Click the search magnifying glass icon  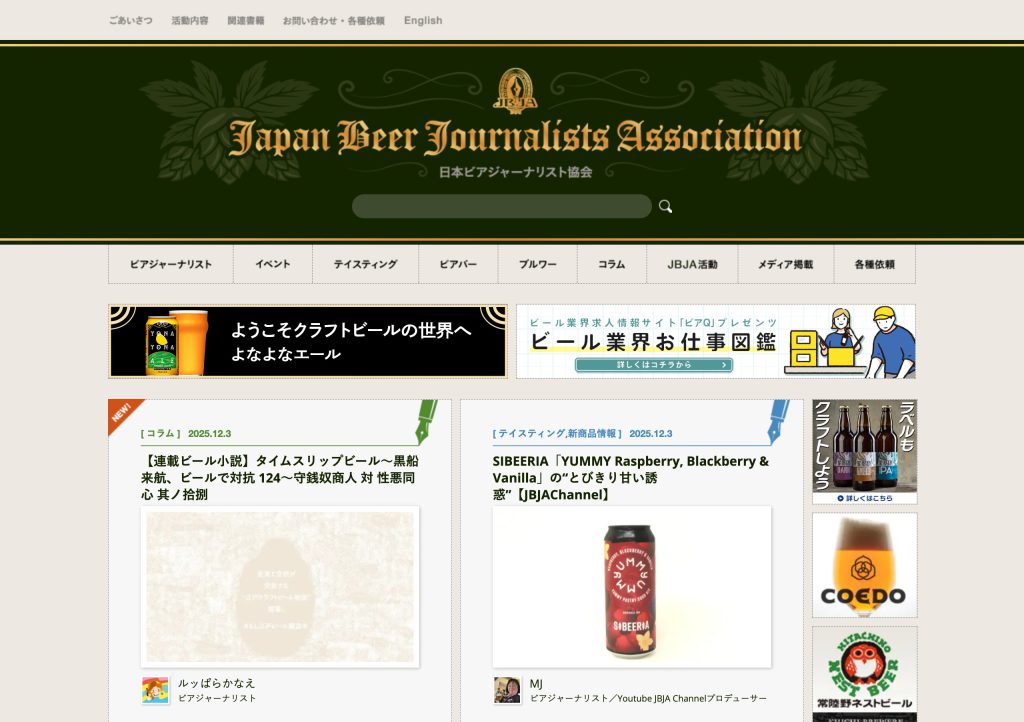(666, 205)
